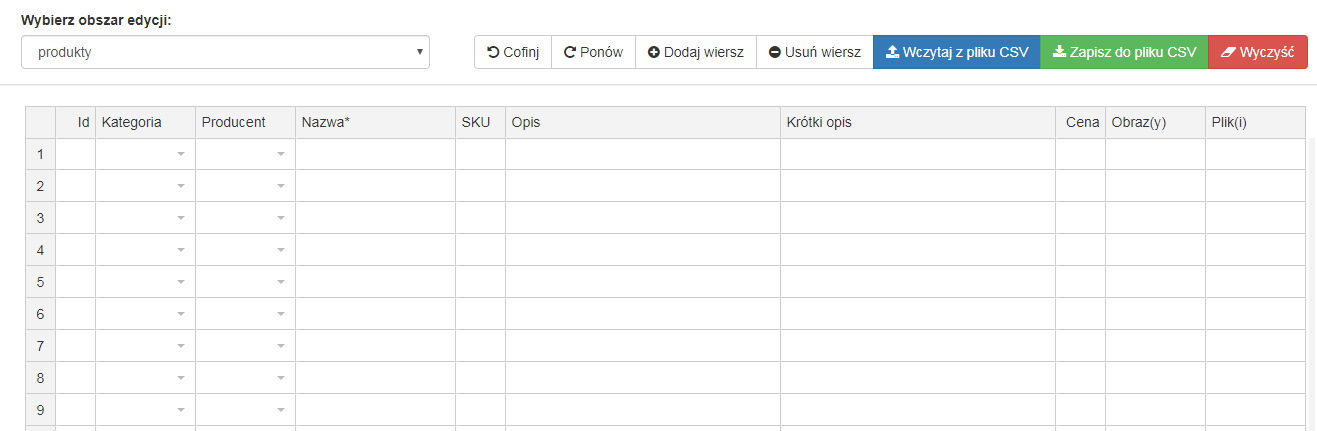1317x431 pixels.
Task: Expand Kategoria dropdown arrow in row 1
Action: pyautogui.click(x=181, y=154)
